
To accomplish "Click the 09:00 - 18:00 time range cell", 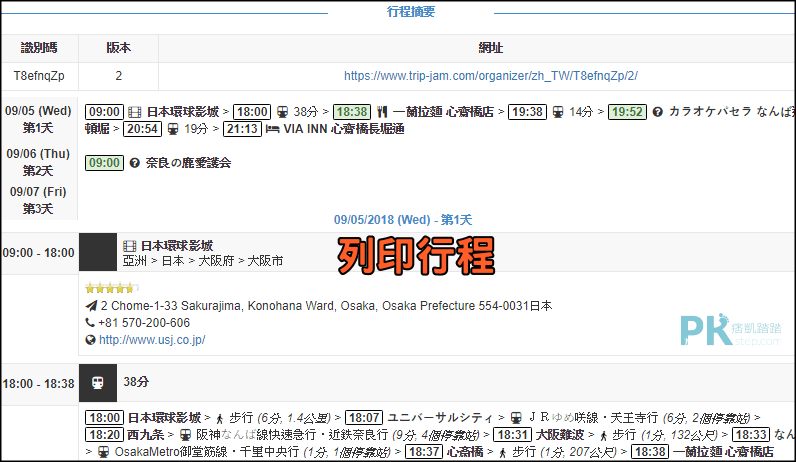I will 39,252.
